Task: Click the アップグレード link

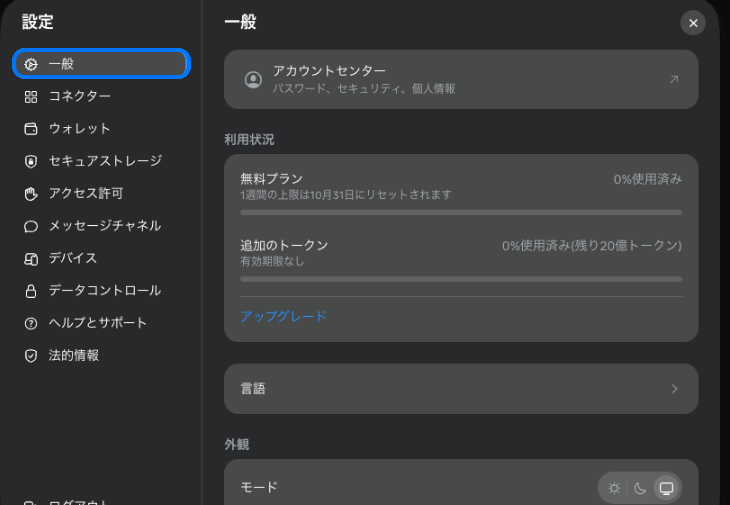Action: pos(284,316)
